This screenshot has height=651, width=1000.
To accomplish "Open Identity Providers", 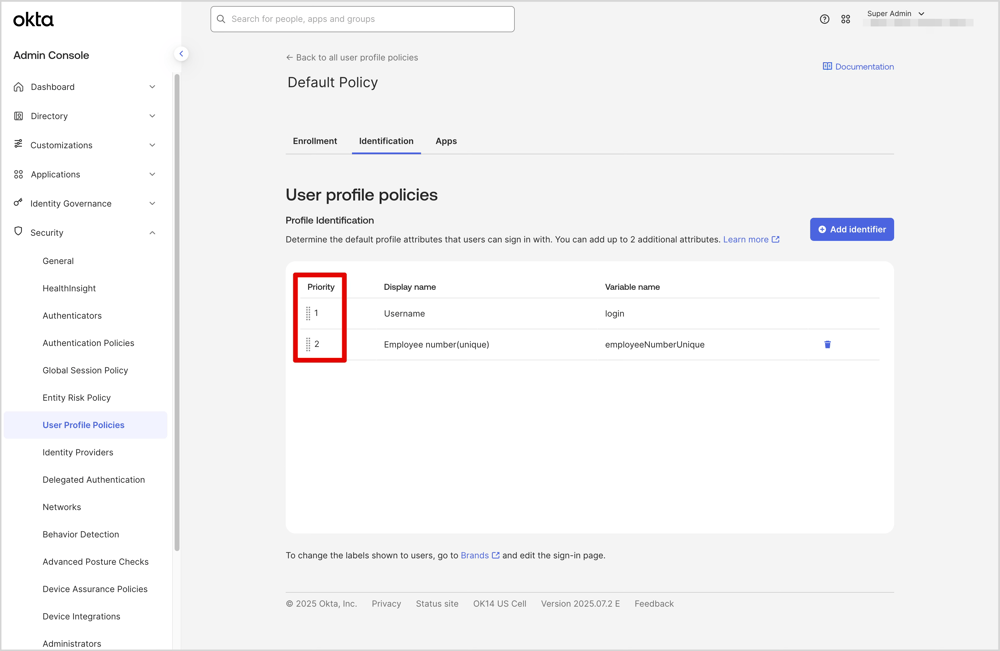I will tap(78, 453).
